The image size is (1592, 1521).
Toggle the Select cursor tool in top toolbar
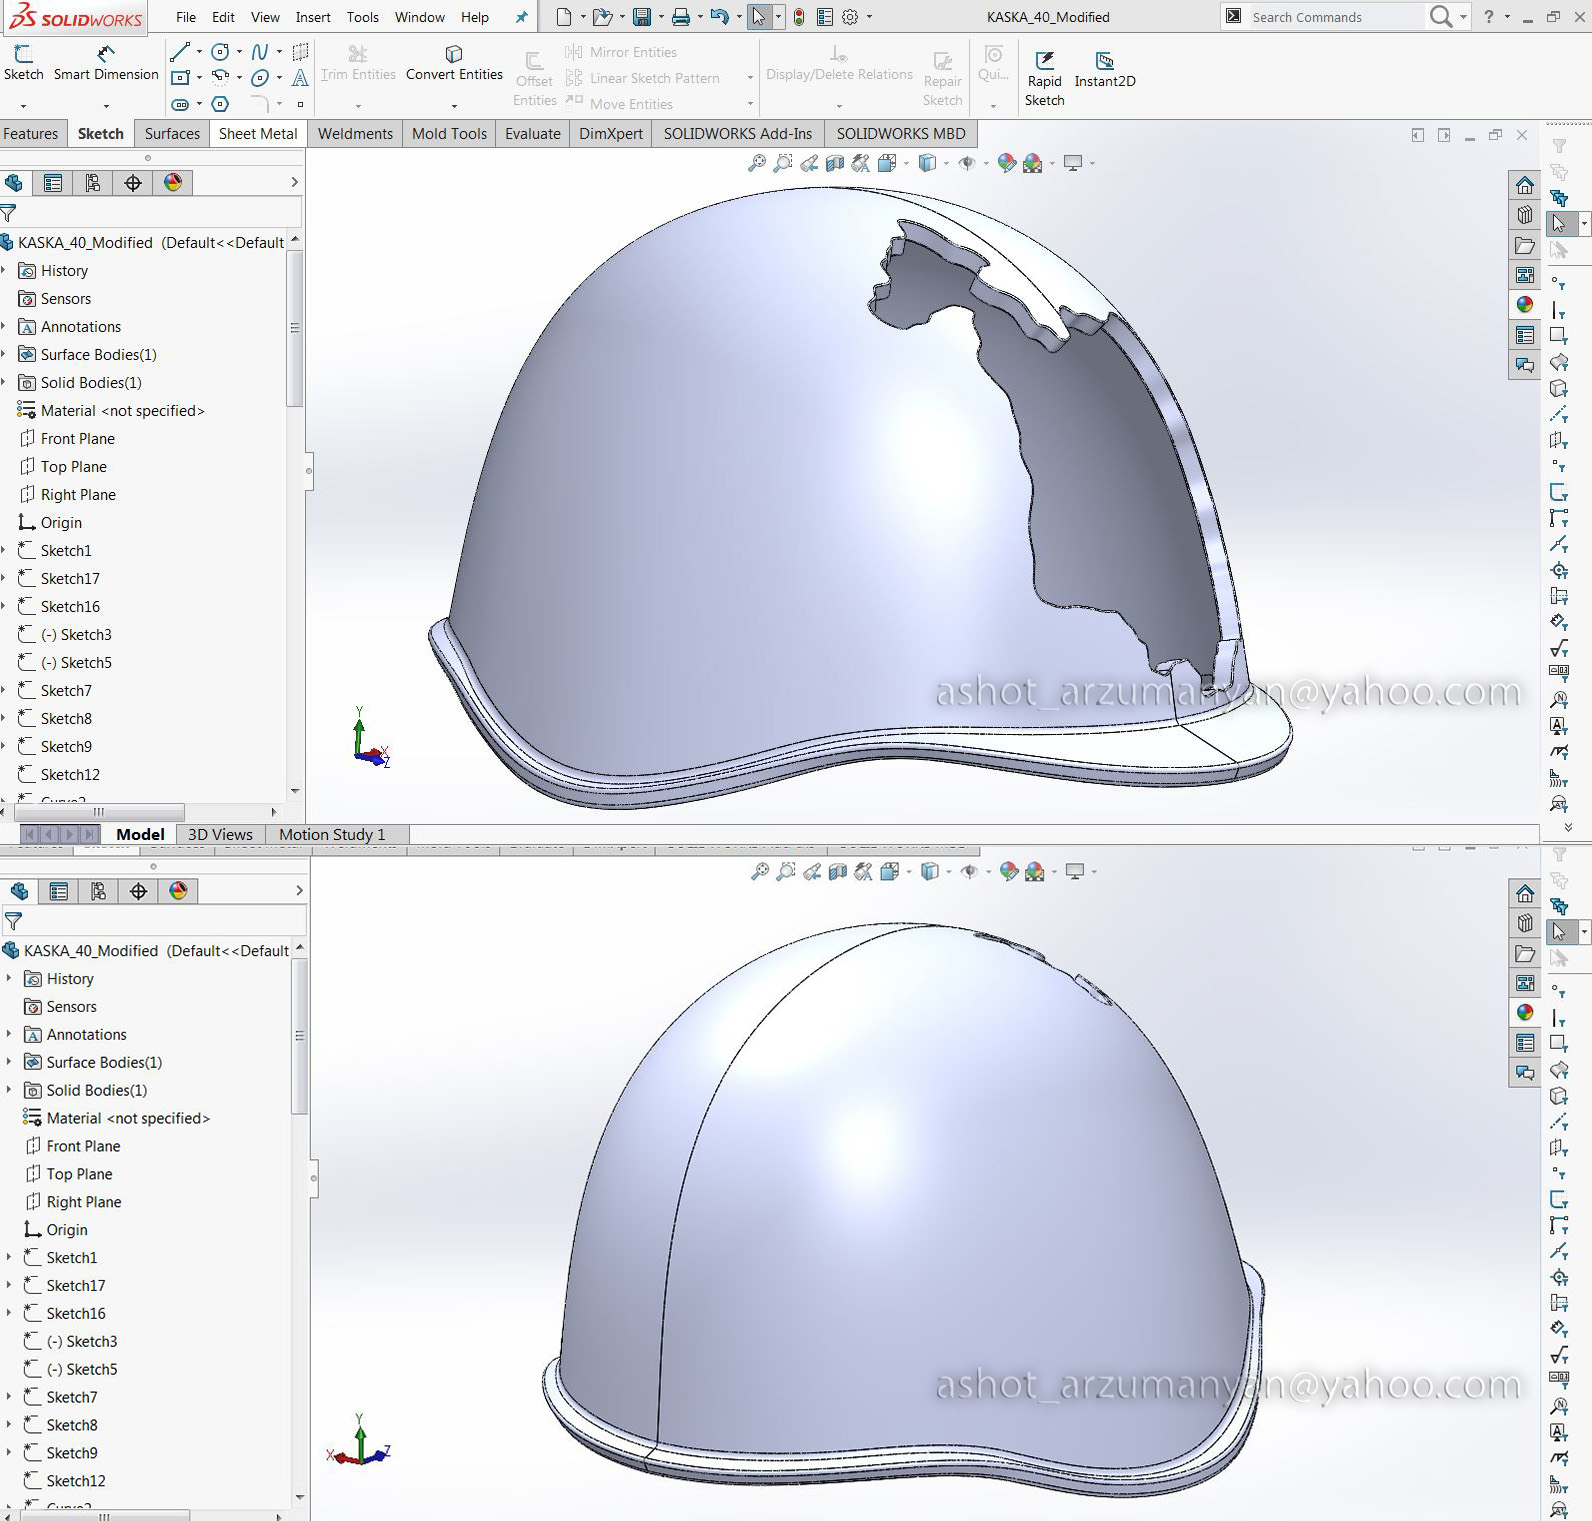click(760, 17)
